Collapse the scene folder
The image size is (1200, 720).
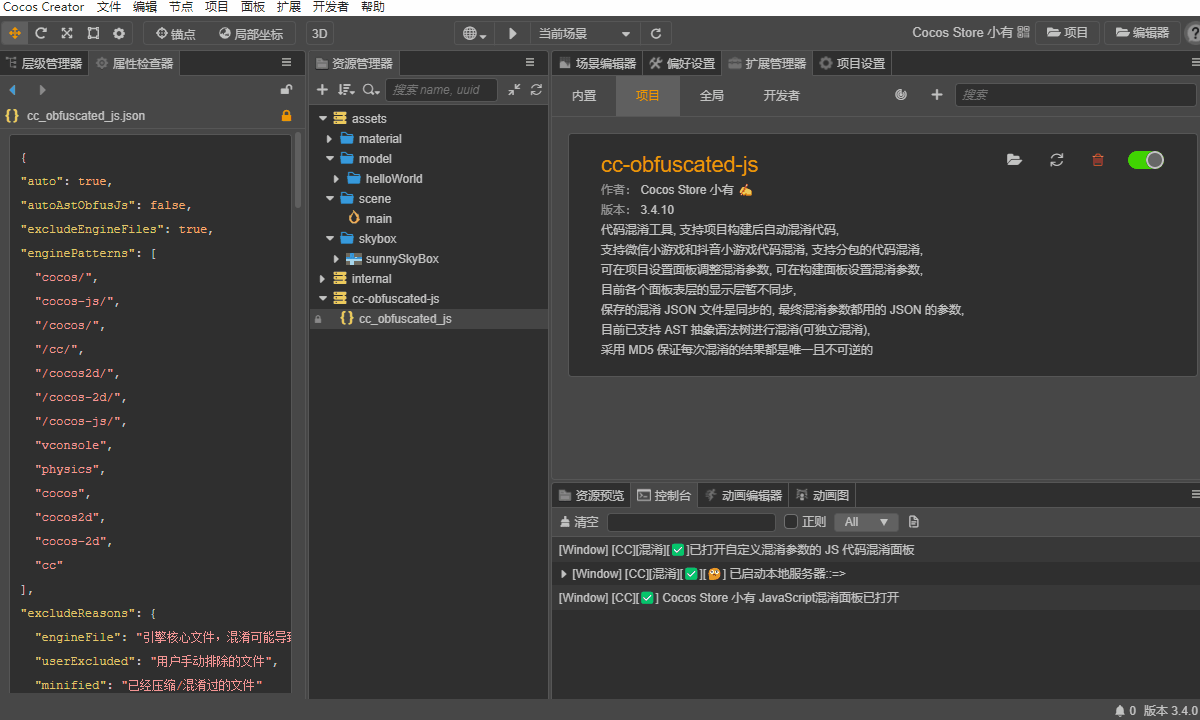click(x=330, y=199)
